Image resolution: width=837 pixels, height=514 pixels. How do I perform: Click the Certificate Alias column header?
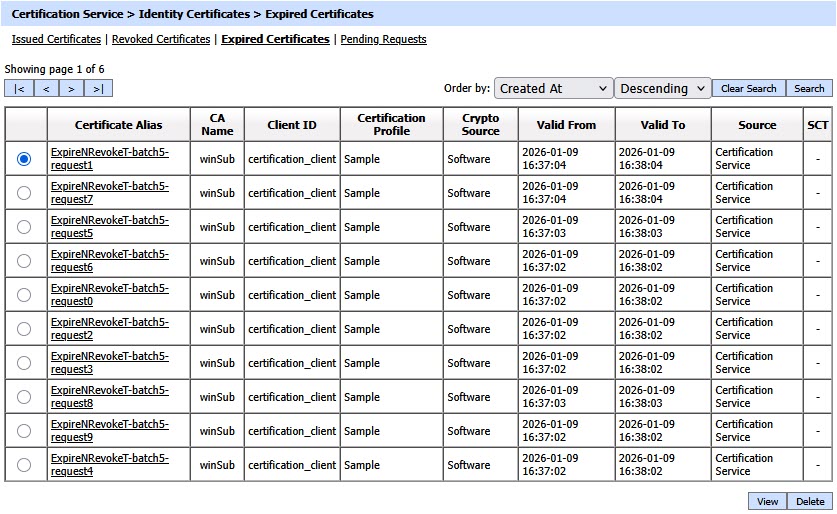tap(118, 125)
